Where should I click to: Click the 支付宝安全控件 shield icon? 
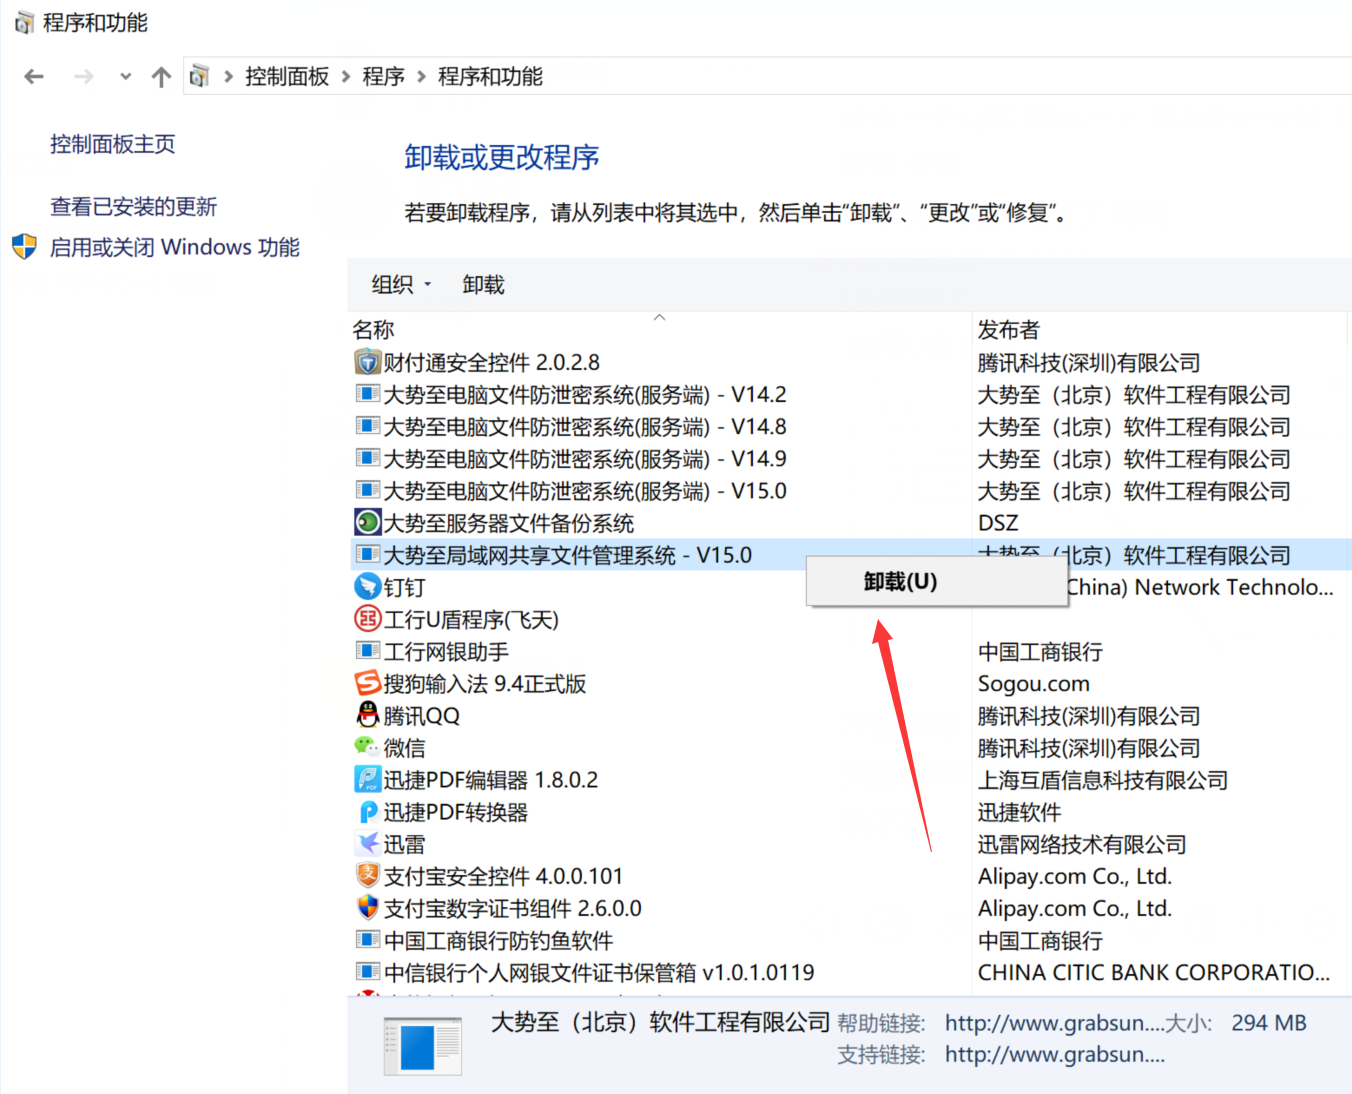368,876
